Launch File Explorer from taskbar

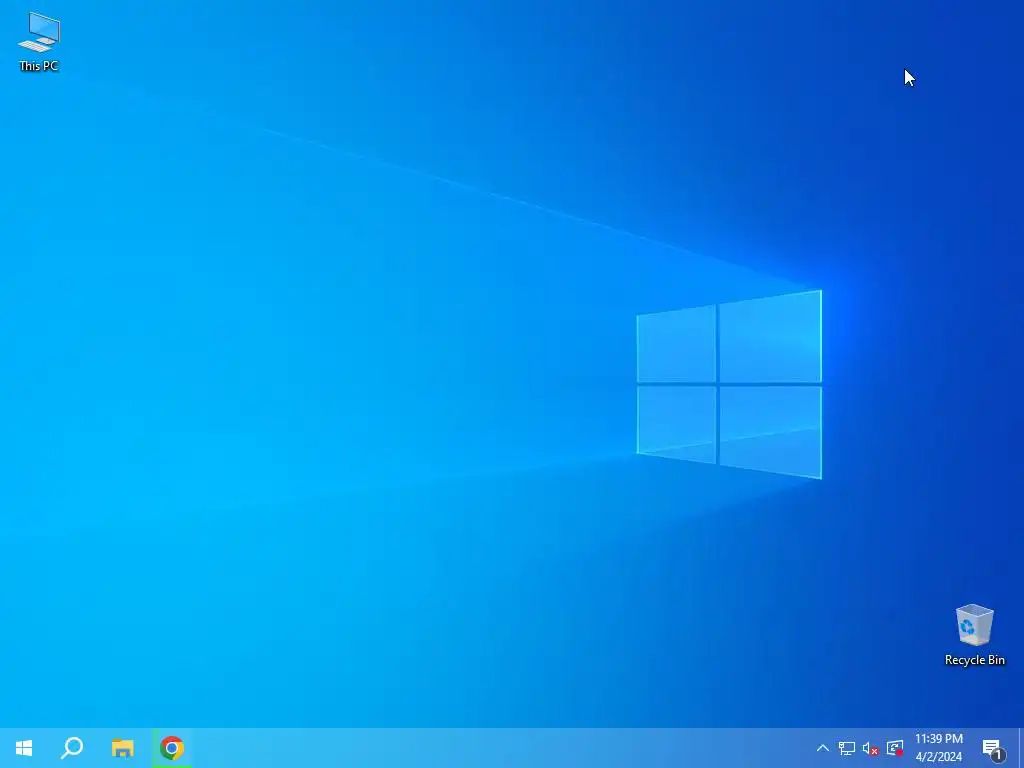tap(122, 748)
